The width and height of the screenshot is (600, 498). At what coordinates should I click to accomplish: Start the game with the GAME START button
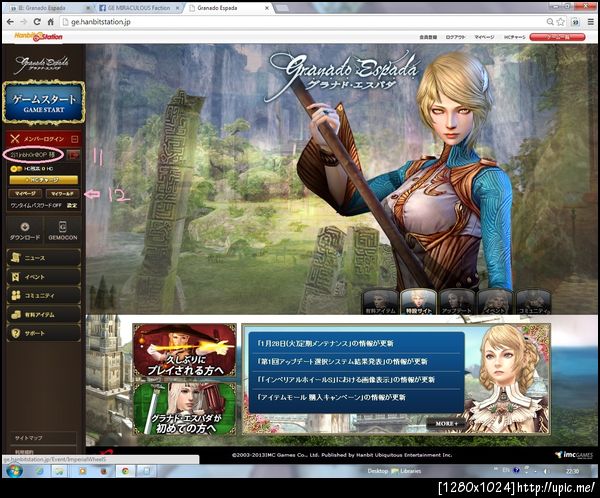43,103
